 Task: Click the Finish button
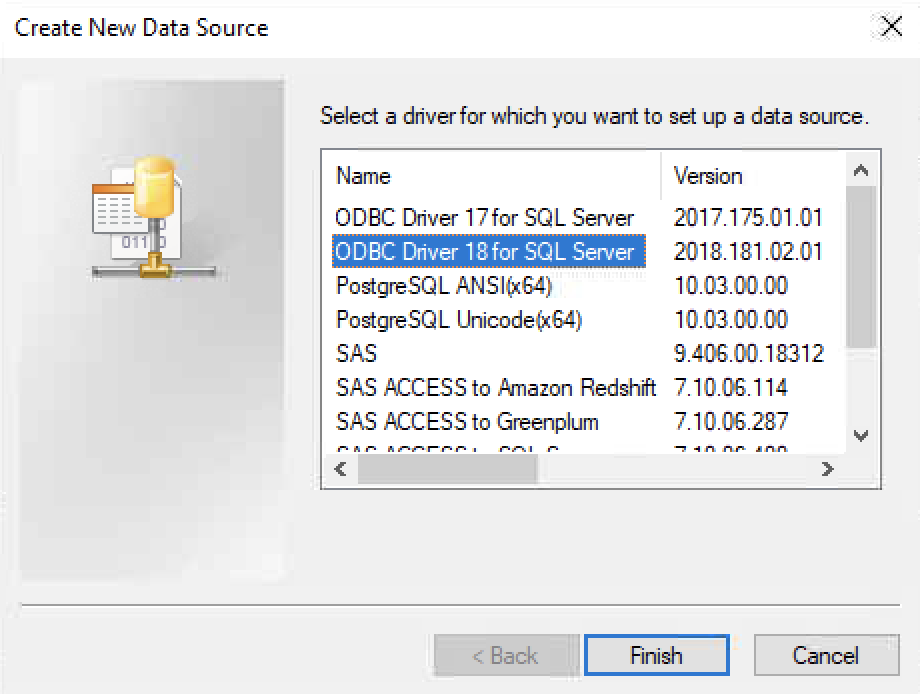(x=657, y=655)
